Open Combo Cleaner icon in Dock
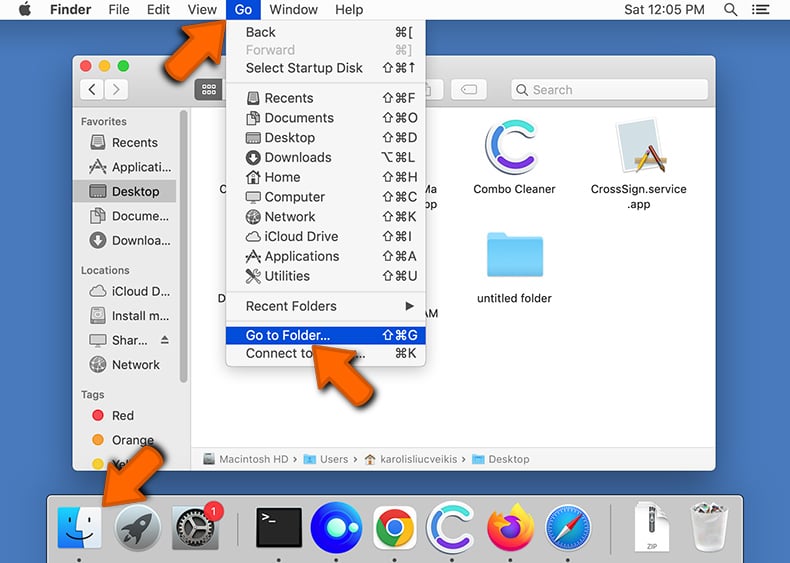Image resolution: width=790 pixels, height=563 pixels. (x=452, y=527)
